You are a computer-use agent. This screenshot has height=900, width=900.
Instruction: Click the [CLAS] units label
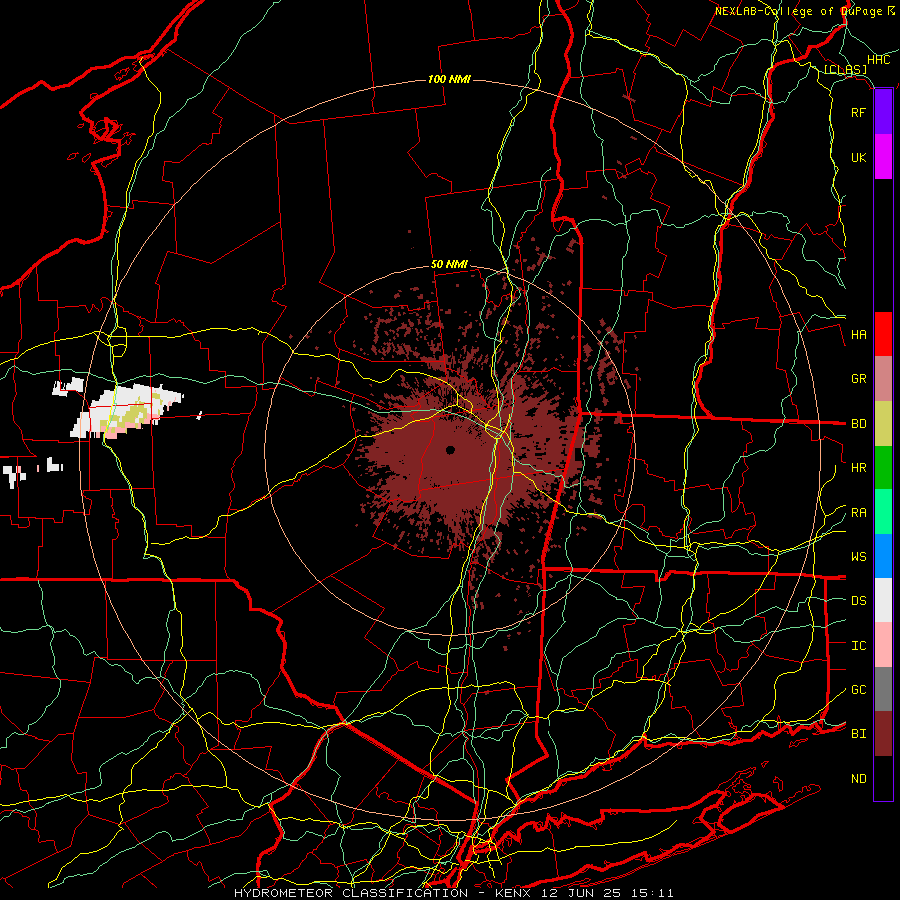click(x=845, y=69)
